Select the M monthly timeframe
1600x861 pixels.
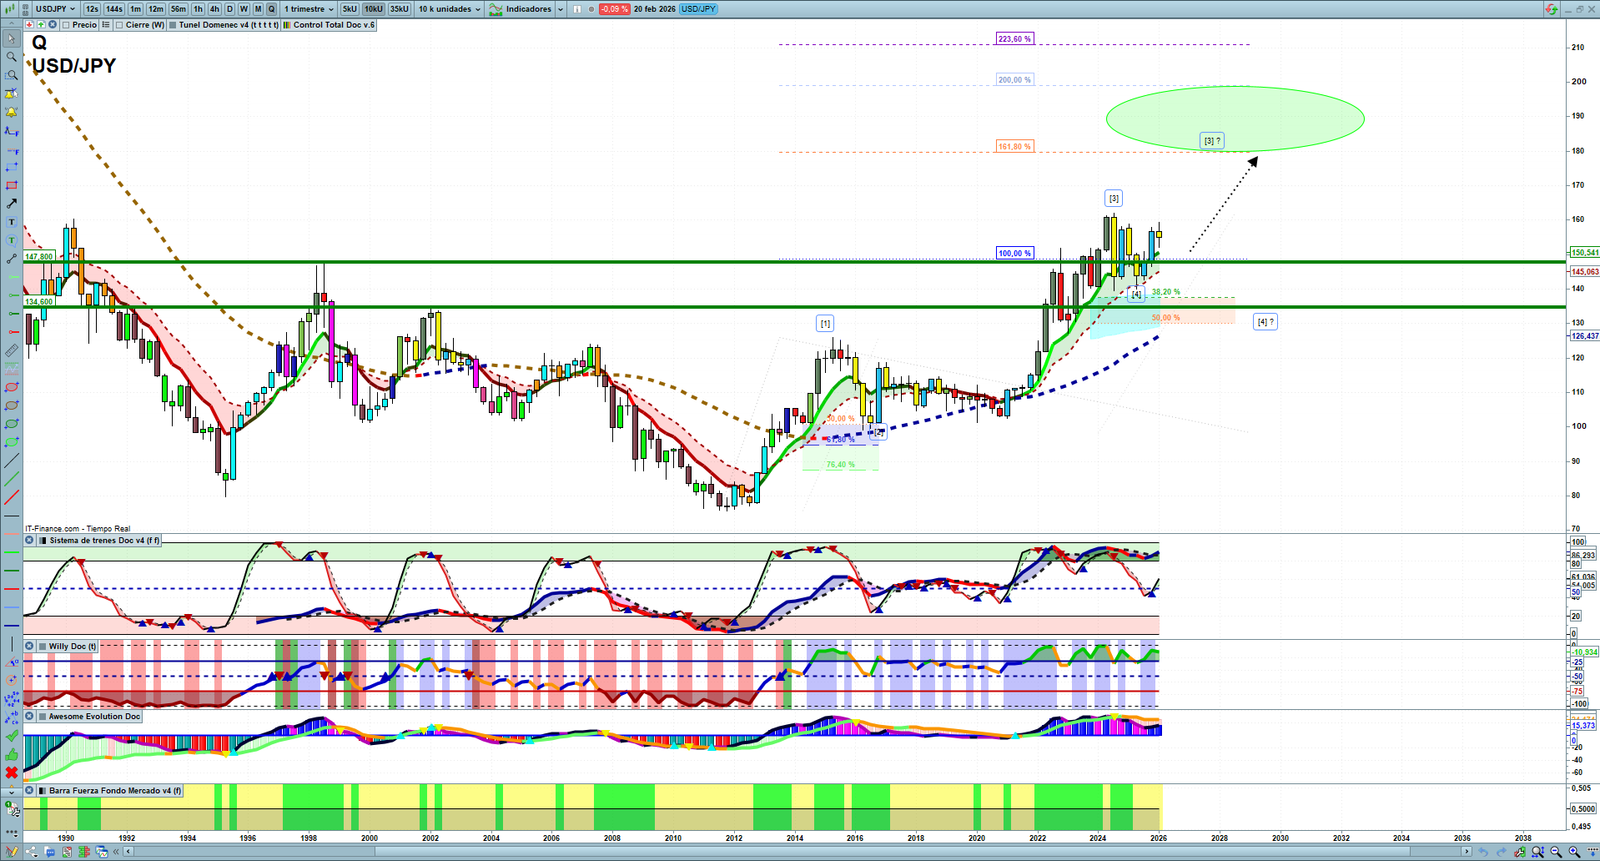[x=257, y=9]
